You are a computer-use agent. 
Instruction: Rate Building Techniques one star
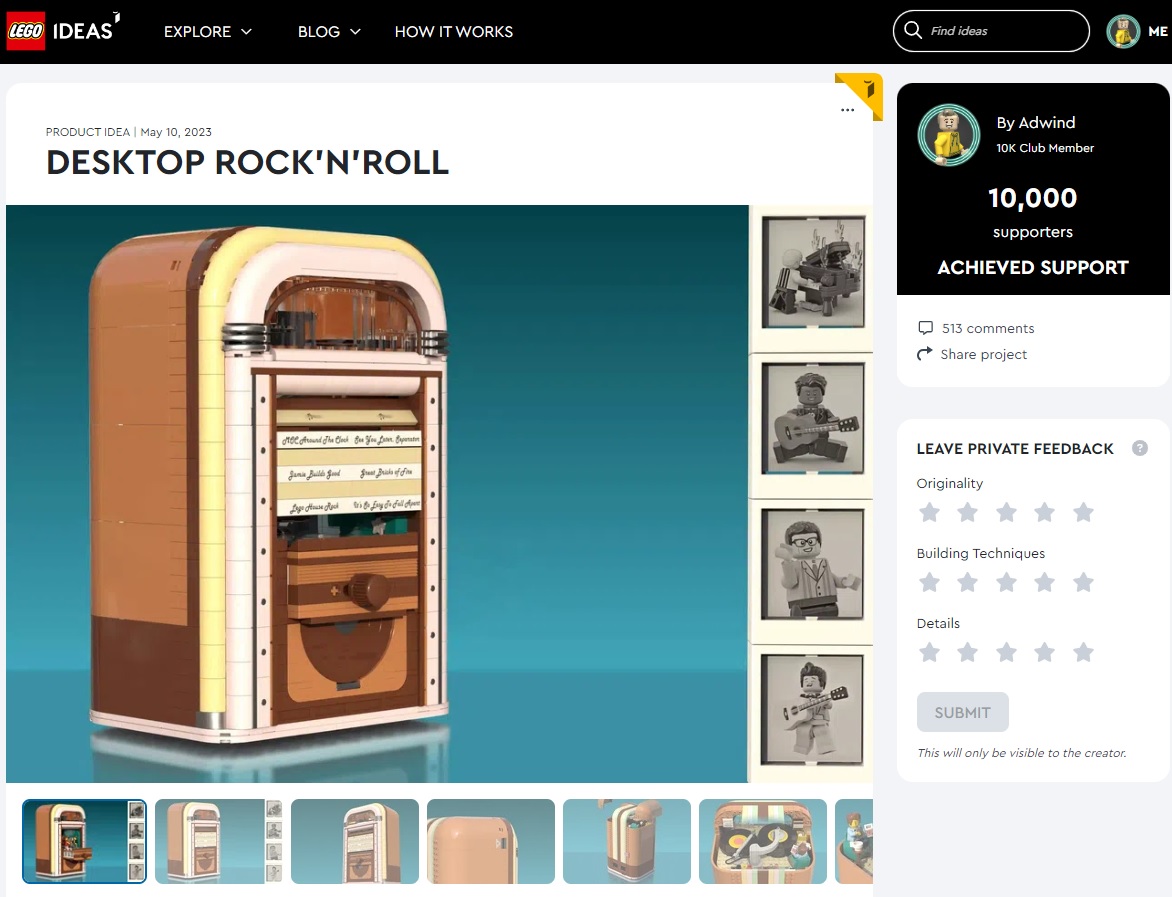pyautogui.click(x=929, y=582)
